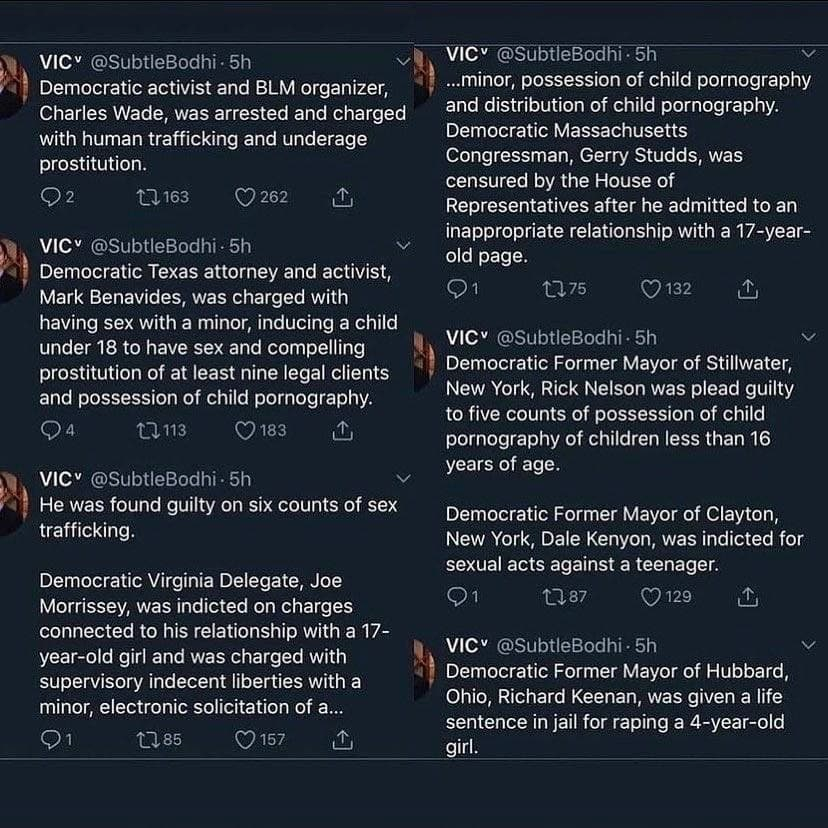Share the Dale Kenyon tweet
This screenshot has height=828, width=828.
(x=747, y=597)
